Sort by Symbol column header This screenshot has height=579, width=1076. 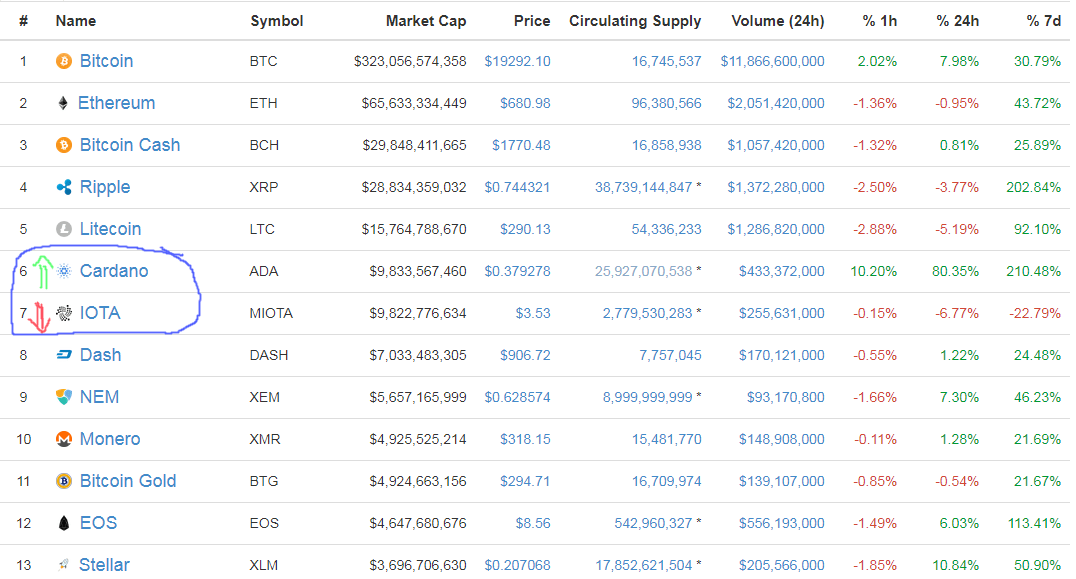click(277, 21)
